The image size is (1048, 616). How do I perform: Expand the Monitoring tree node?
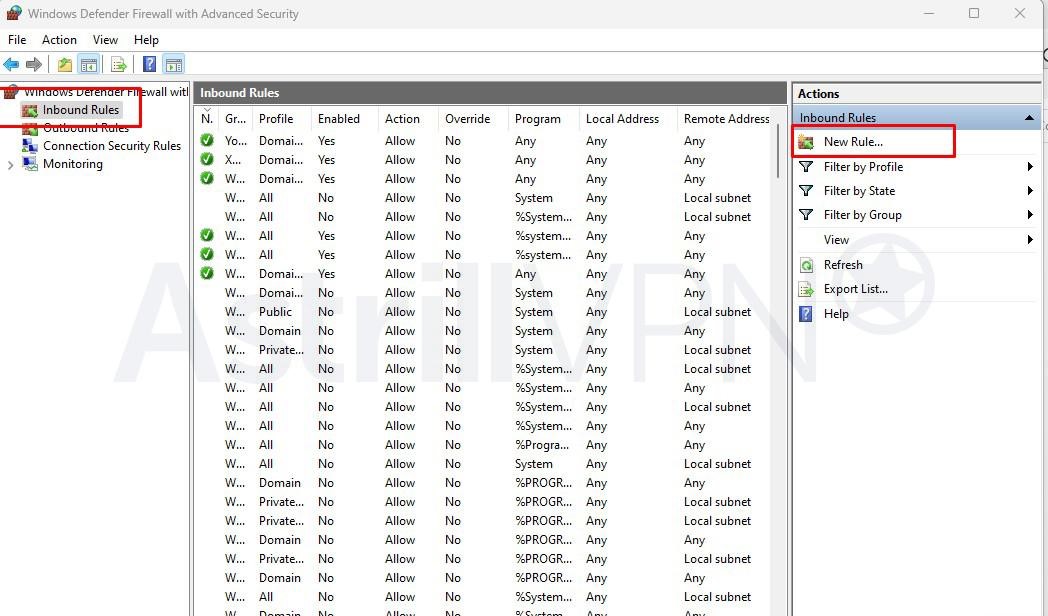click(10, 164)
